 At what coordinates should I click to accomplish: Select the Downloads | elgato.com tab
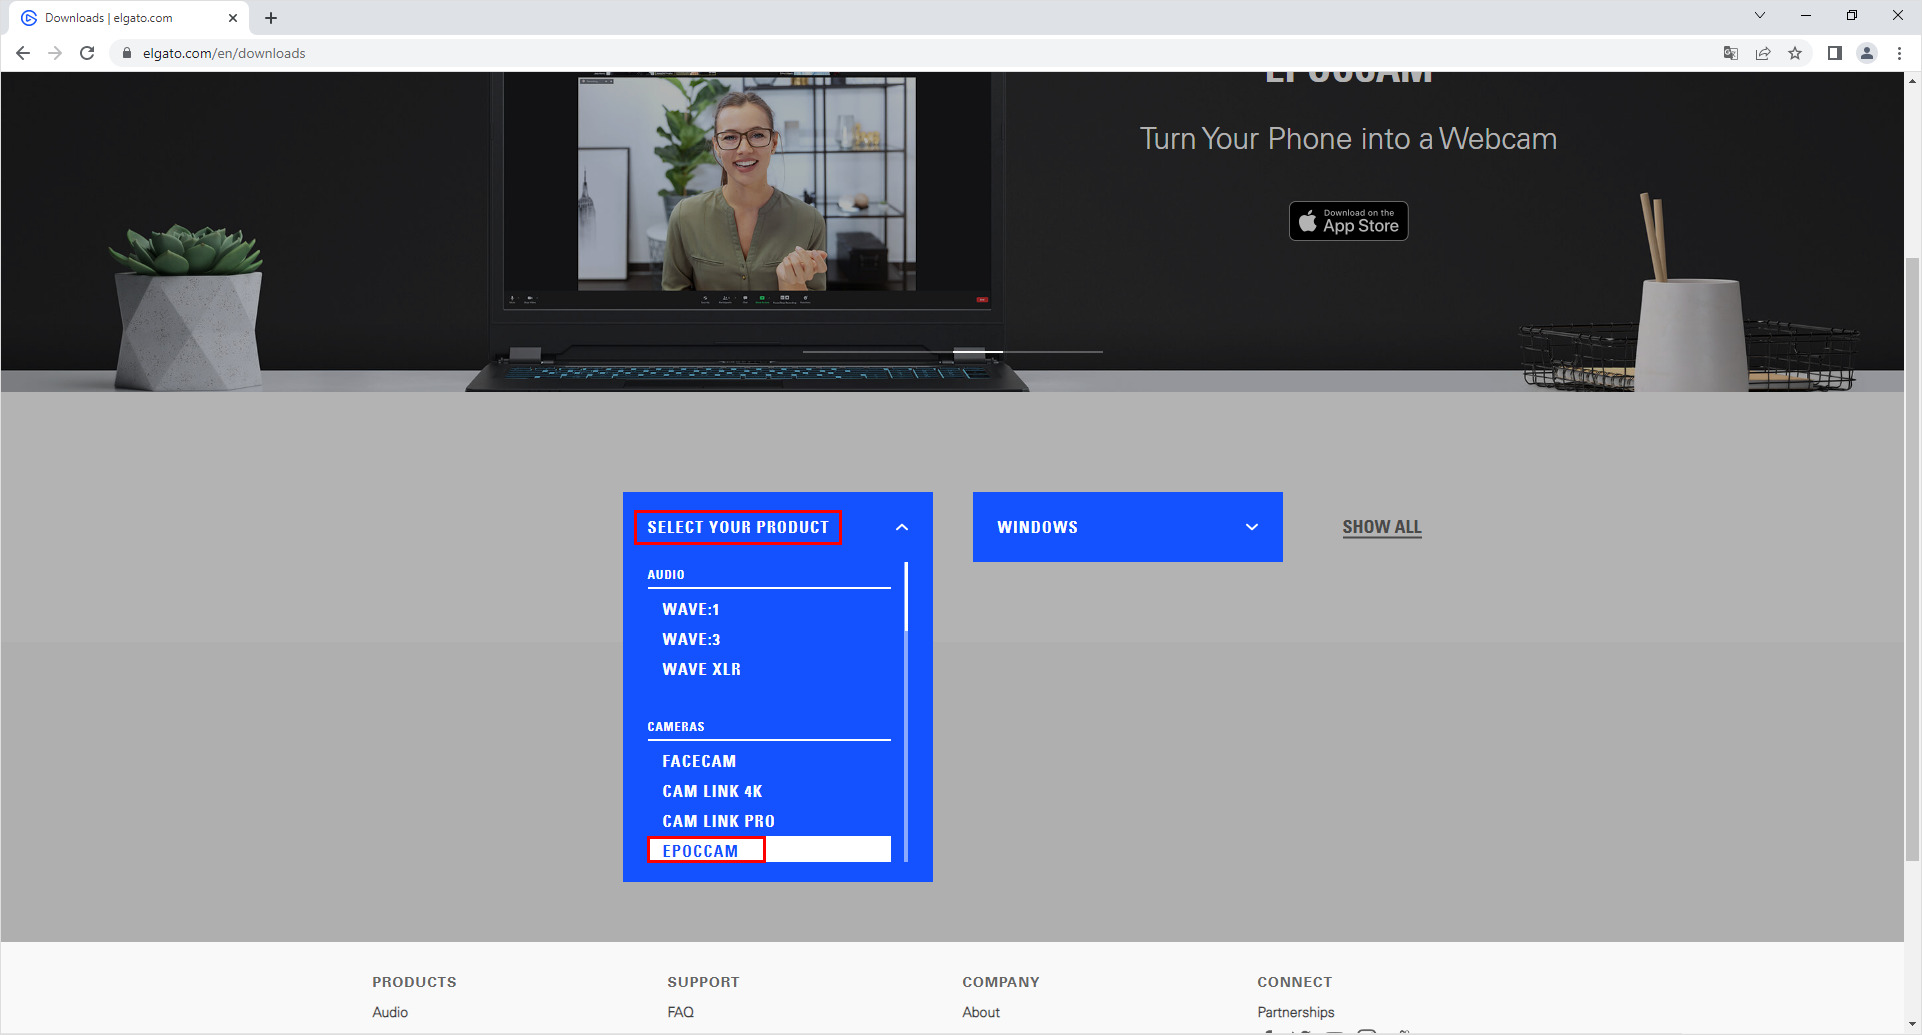click(129, 18)
